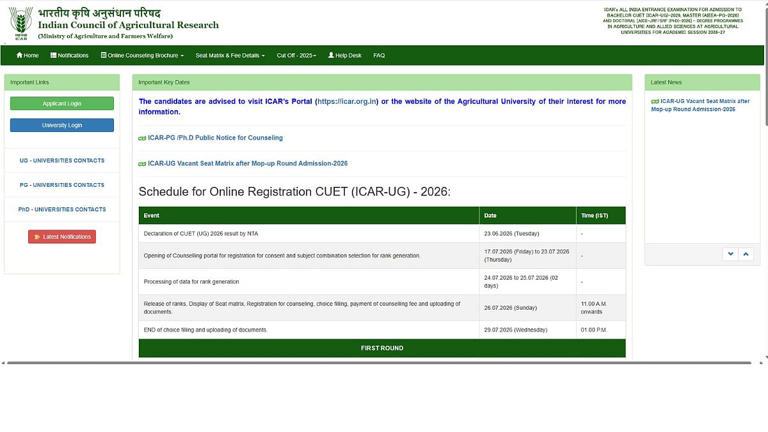Open Latest News ICAR-UG Vacant Seat Matrix item
The height and width of the screenshot is (432, 768).
tap(700, 105)
